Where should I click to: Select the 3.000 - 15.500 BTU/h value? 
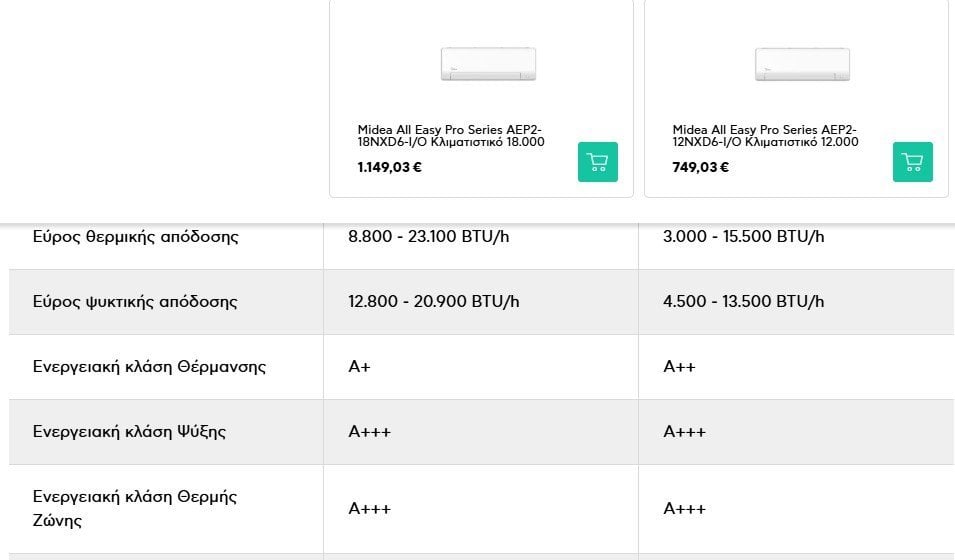click(743, 236)
